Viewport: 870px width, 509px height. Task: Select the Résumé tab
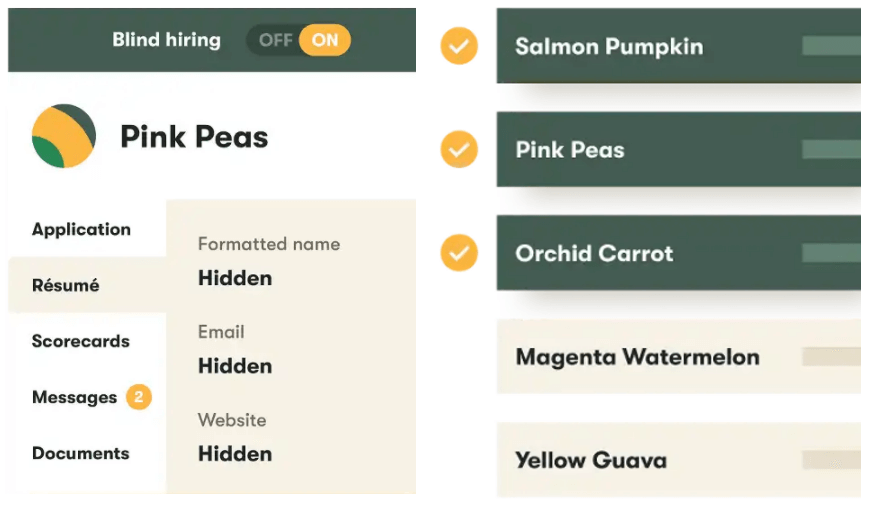coord(66,285)
